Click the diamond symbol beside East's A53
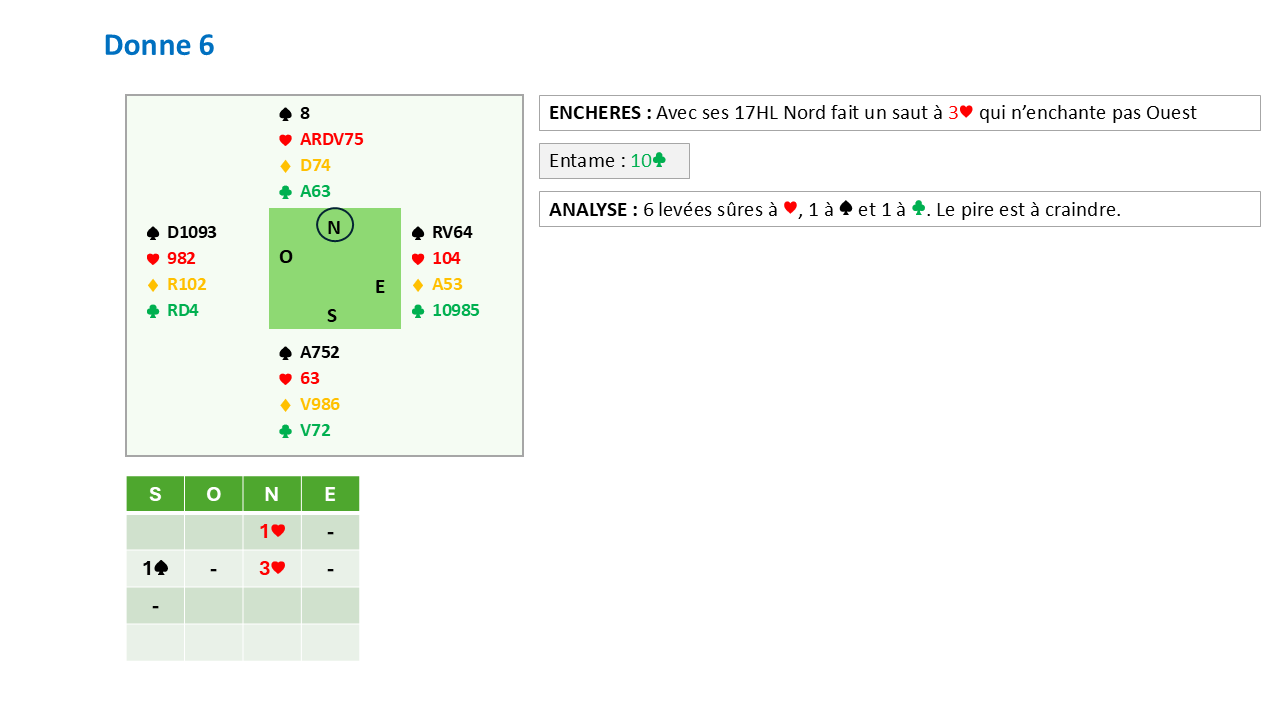 418,285
